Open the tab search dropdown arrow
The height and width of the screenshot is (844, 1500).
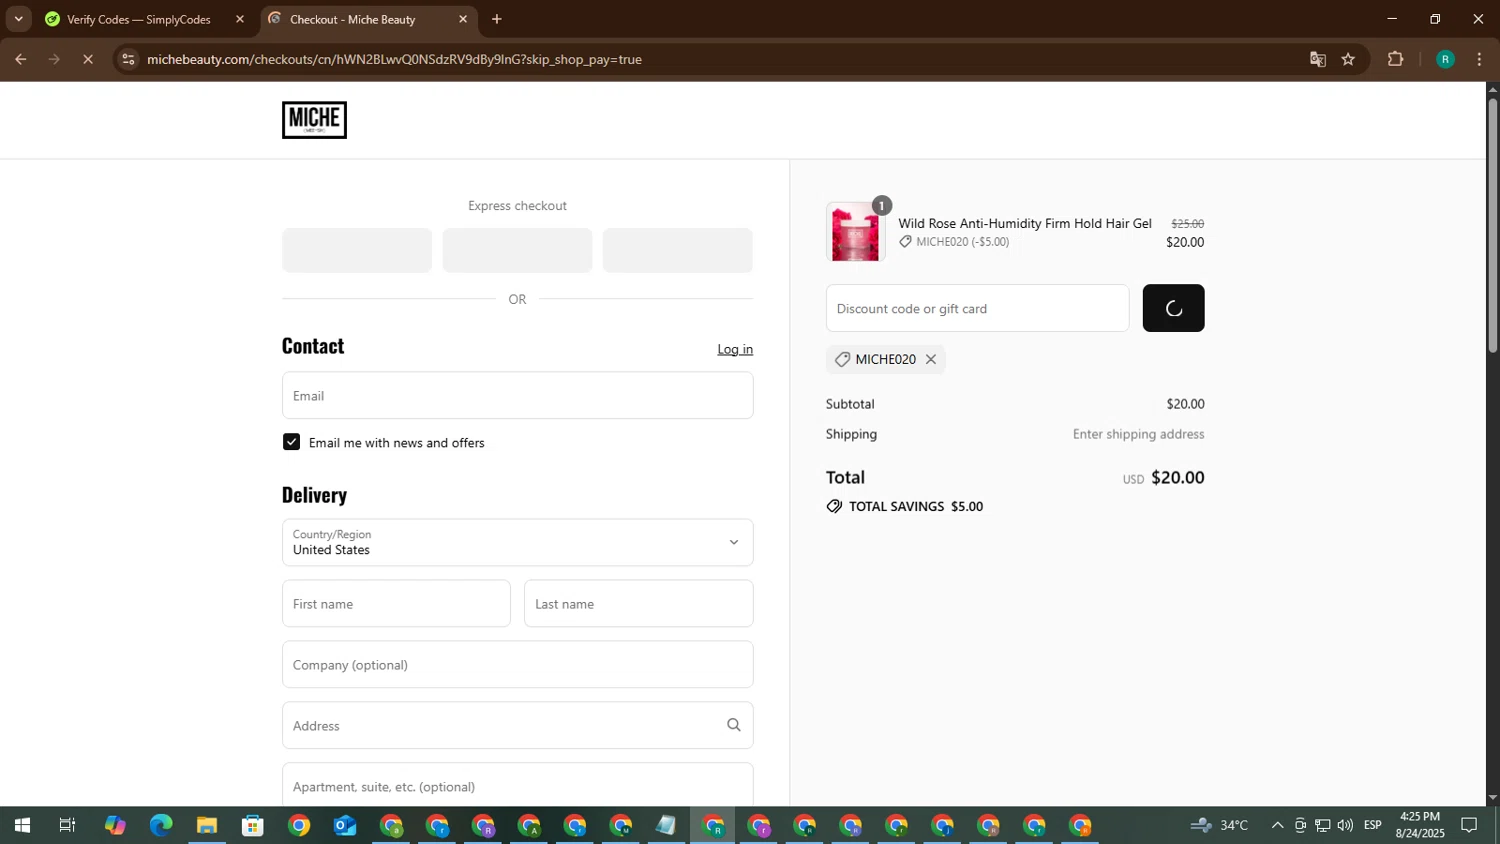coord(18,19)
